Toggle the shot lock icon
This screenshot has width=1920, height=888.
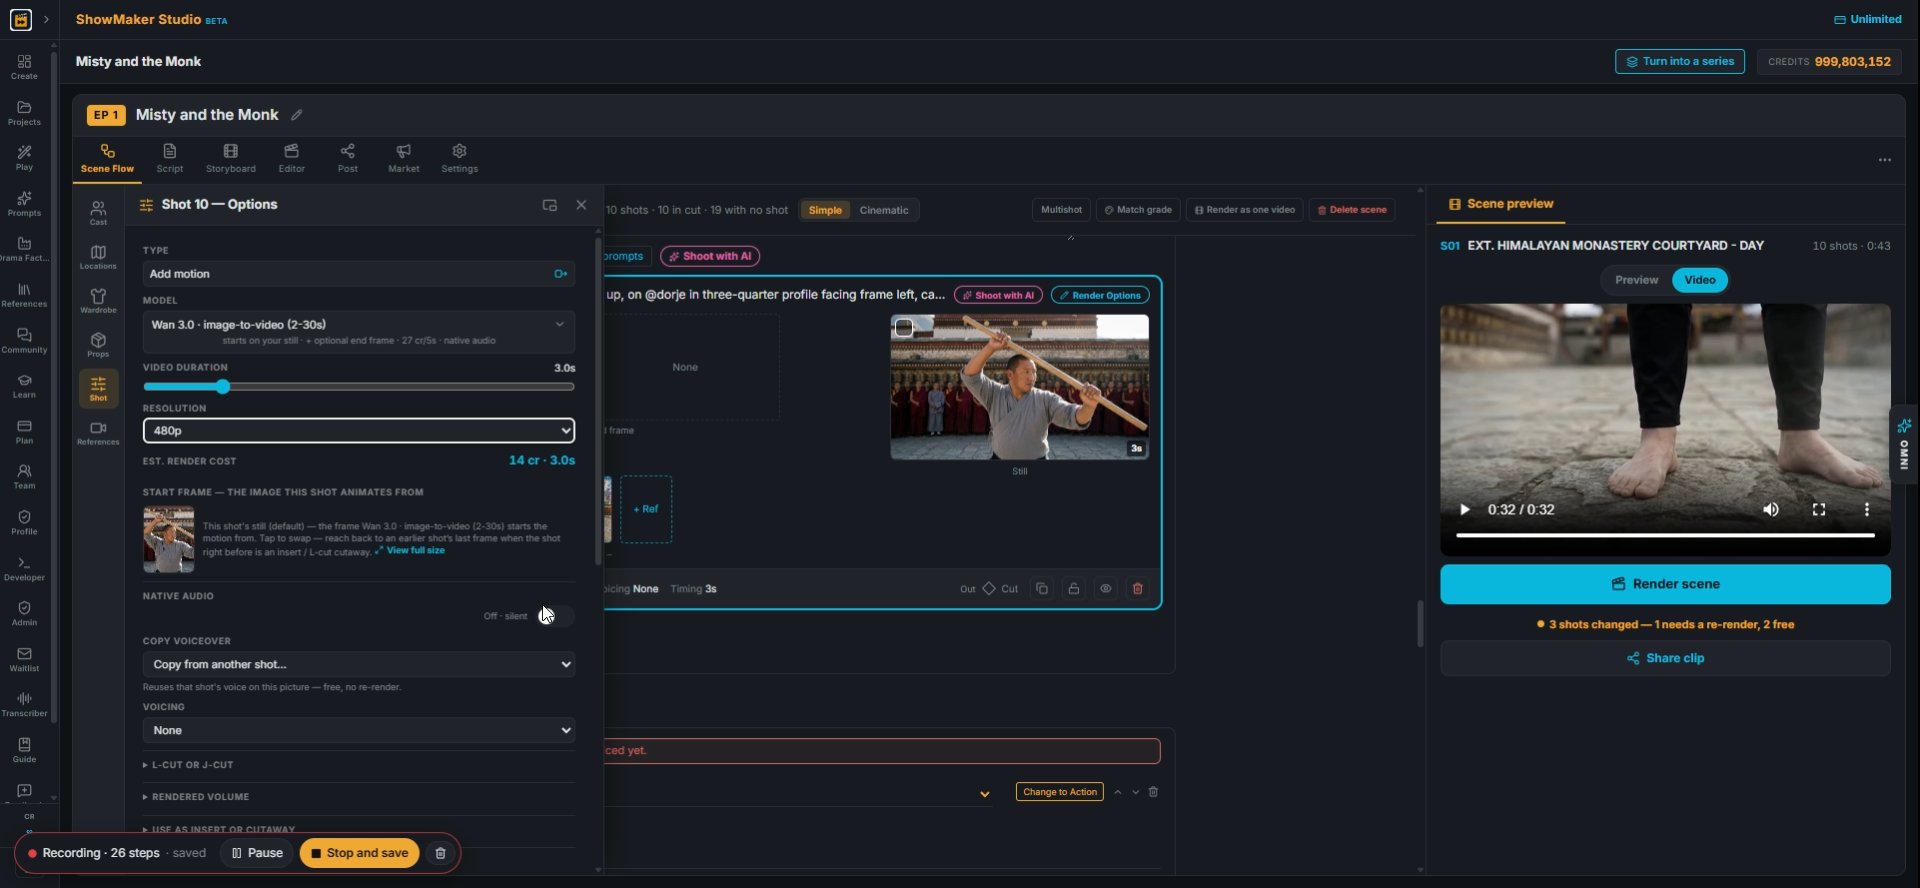(1073, 589)
